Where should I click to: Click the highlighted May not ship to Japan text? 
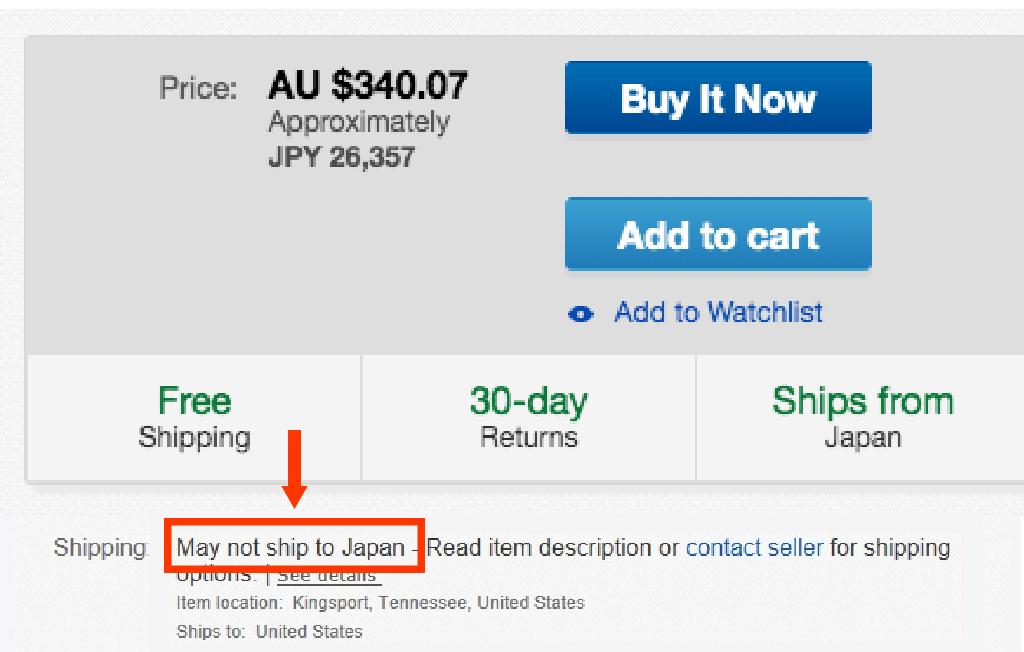(x=296, y=547)
